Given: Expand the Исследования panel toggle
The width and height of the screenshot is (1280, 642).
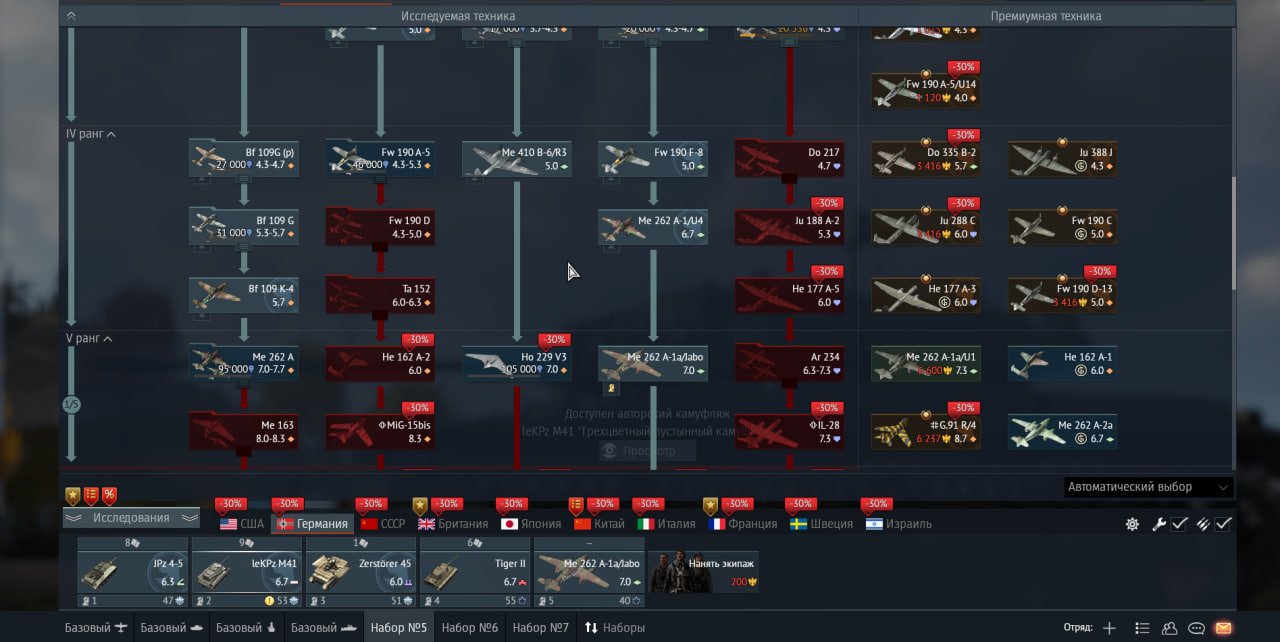Looking at the screenshot, I should (x=132, y=518).
